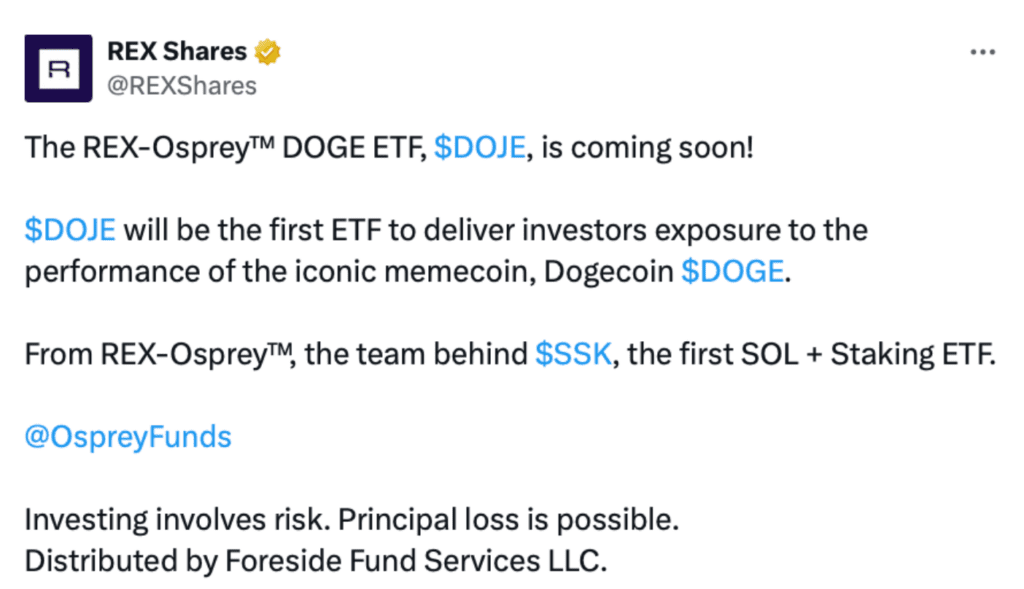
Task: Open the REX Shares profile avatar
Action: click(x=58, y=69)
